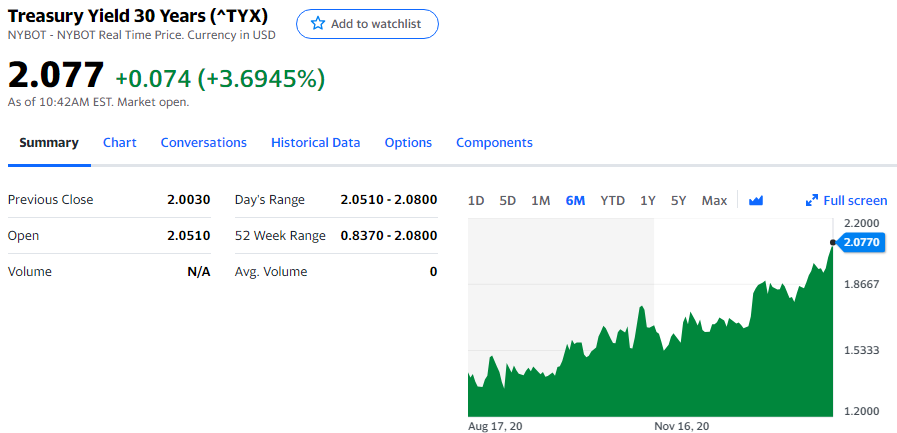Switch to the Conversations tab
897x433 pixels.
pos(204,143)
